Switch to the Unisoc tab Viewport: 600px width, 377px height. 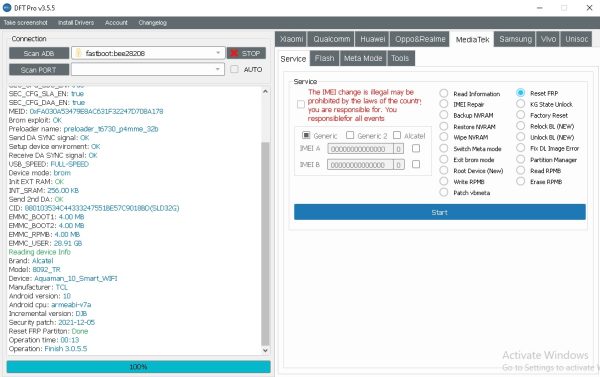click(576, 39)
